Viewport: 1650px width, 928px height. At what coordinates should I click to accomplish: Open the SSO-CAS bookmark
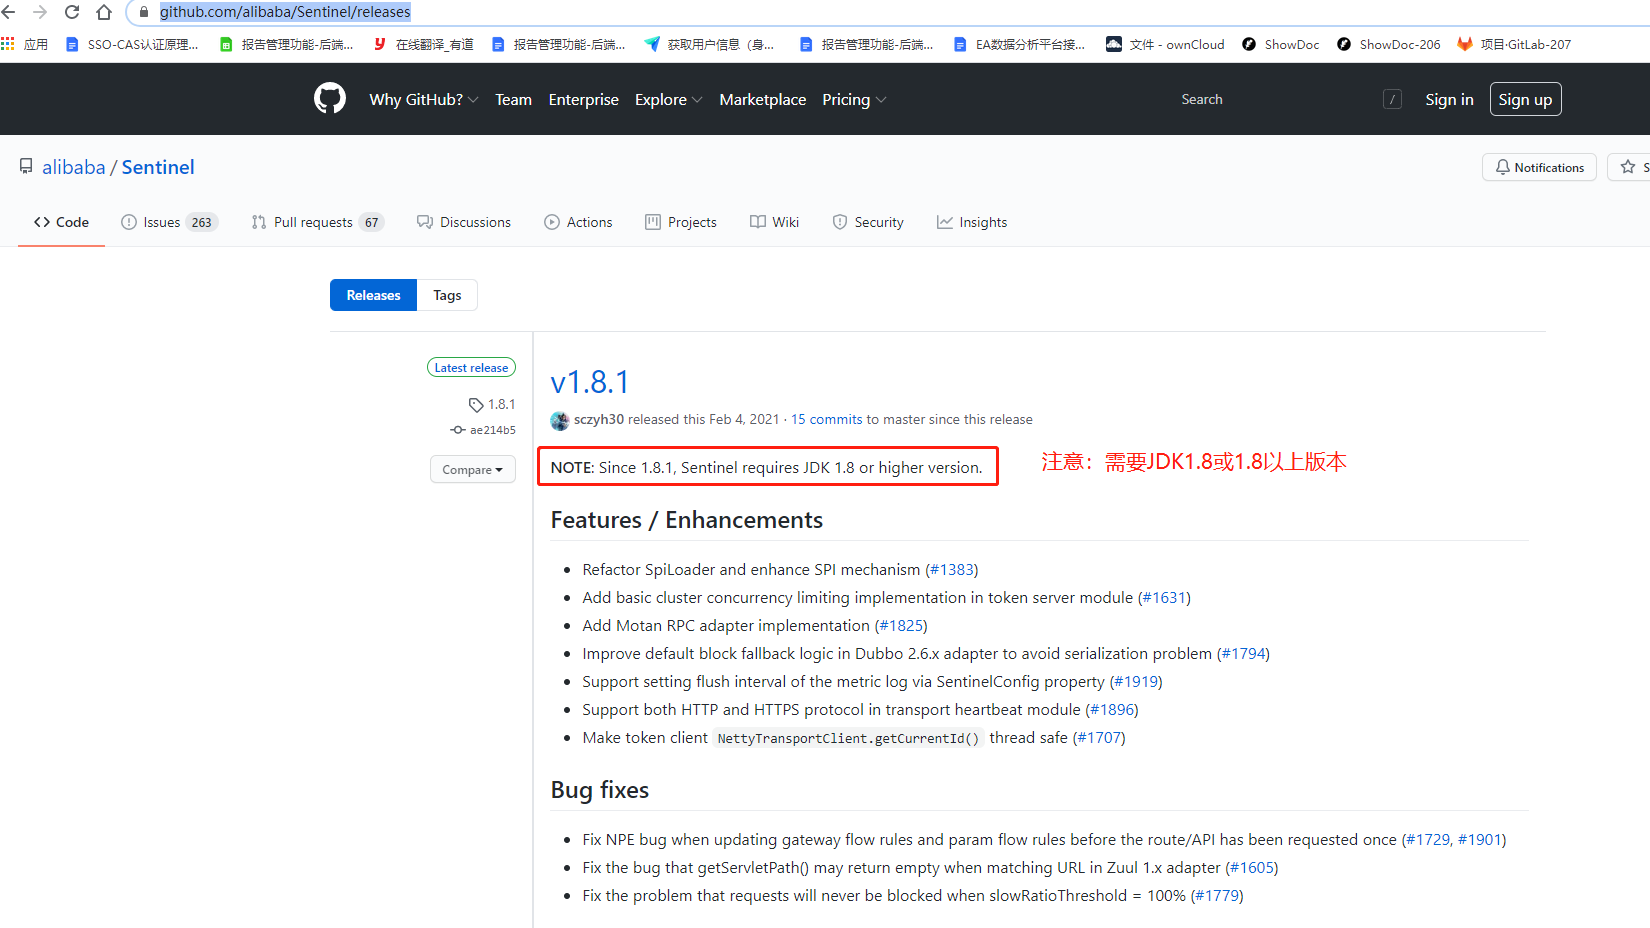[132, 44]
